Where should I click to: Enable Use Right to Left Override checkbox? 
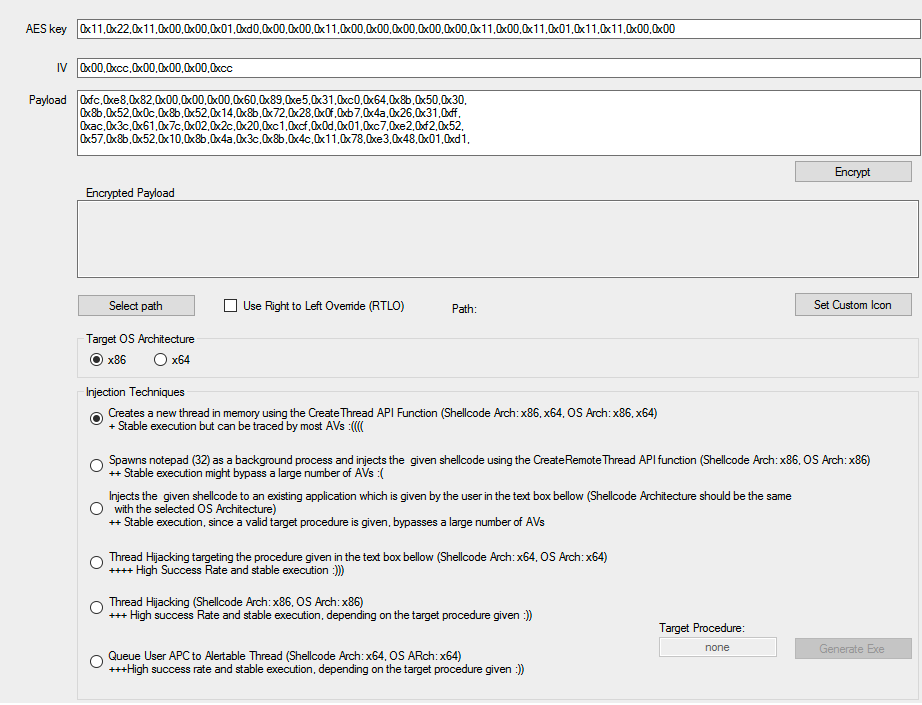pyautogui.click(x=230, y=306)
